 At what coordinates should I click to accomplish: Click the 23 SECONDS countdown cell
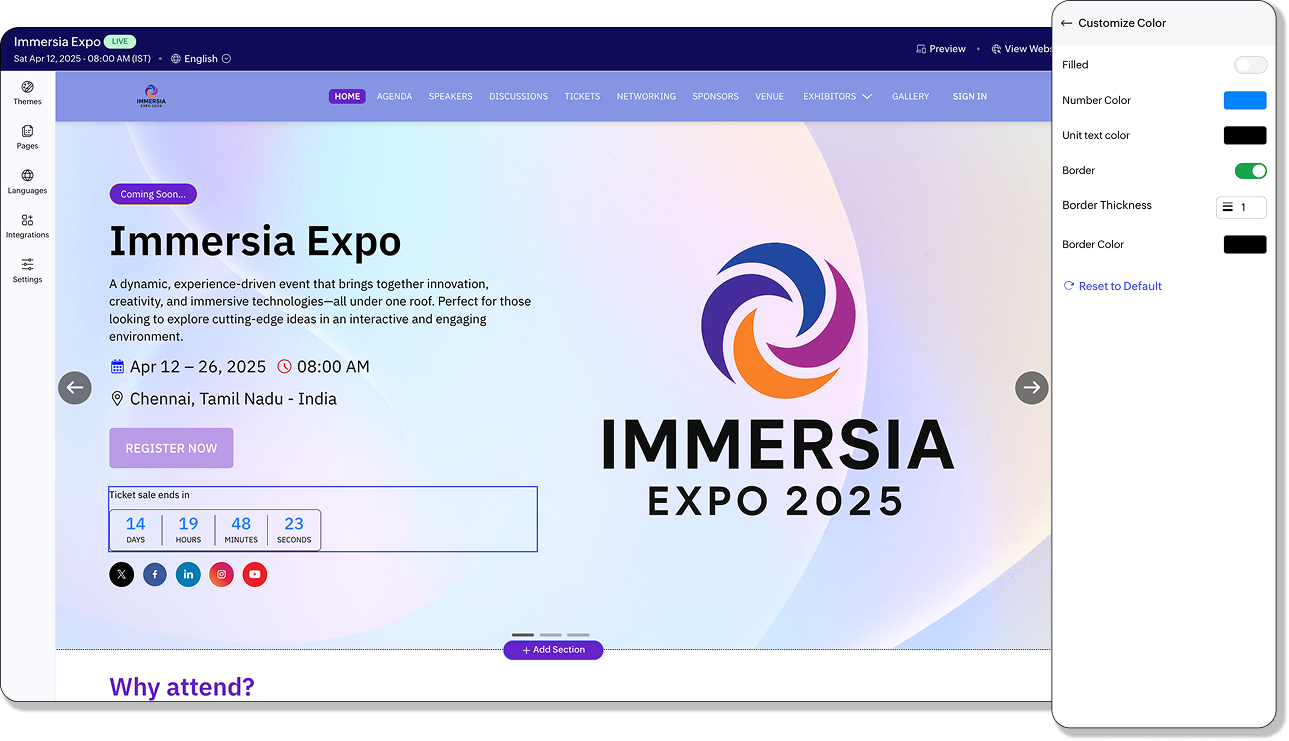[294, 530]
